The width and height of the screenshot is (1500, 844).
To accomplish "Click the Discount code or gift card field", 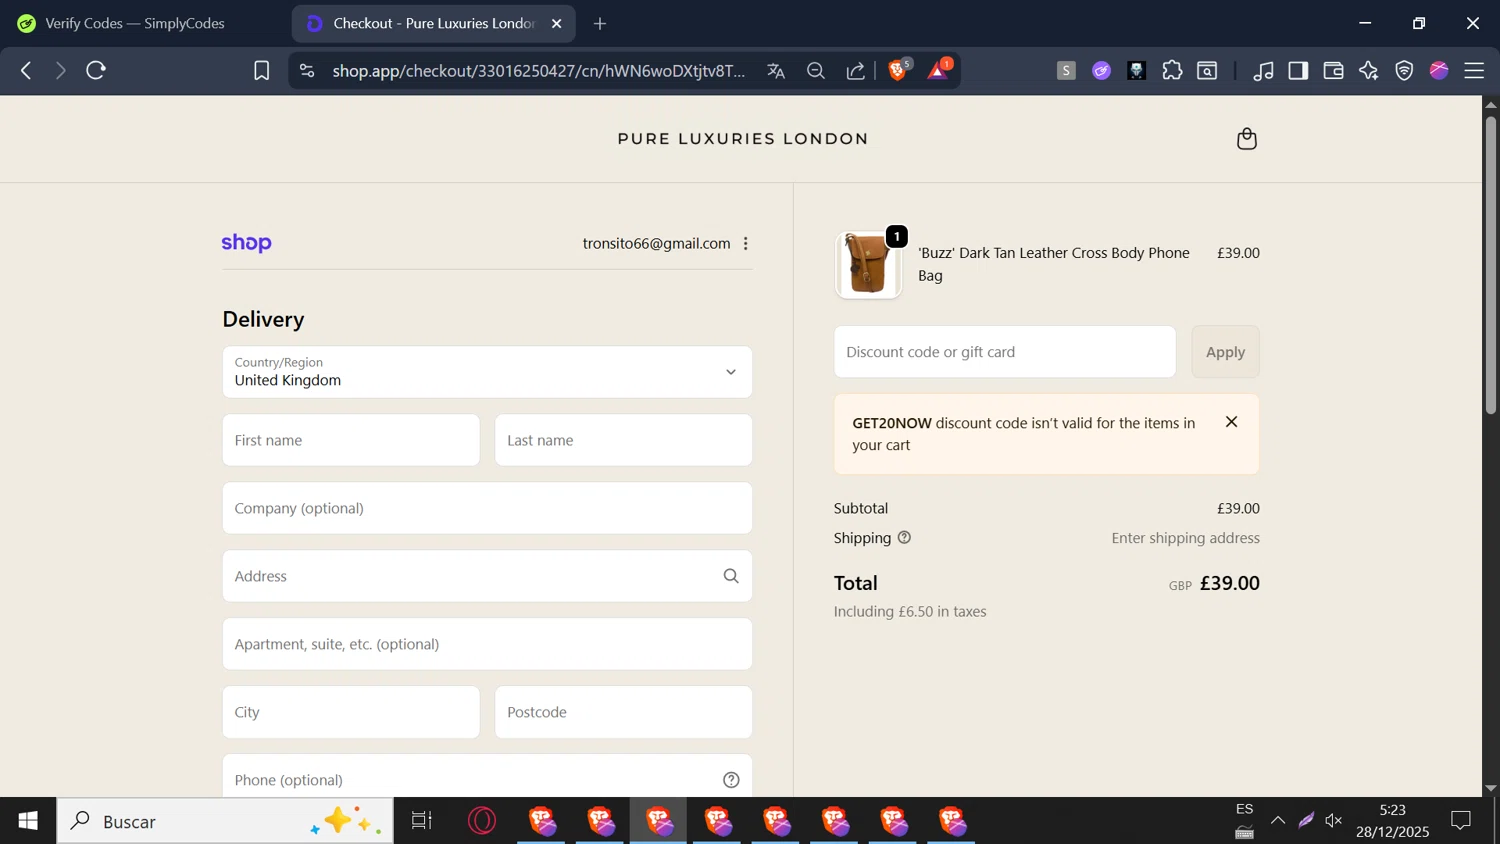I will point(1005,352).
